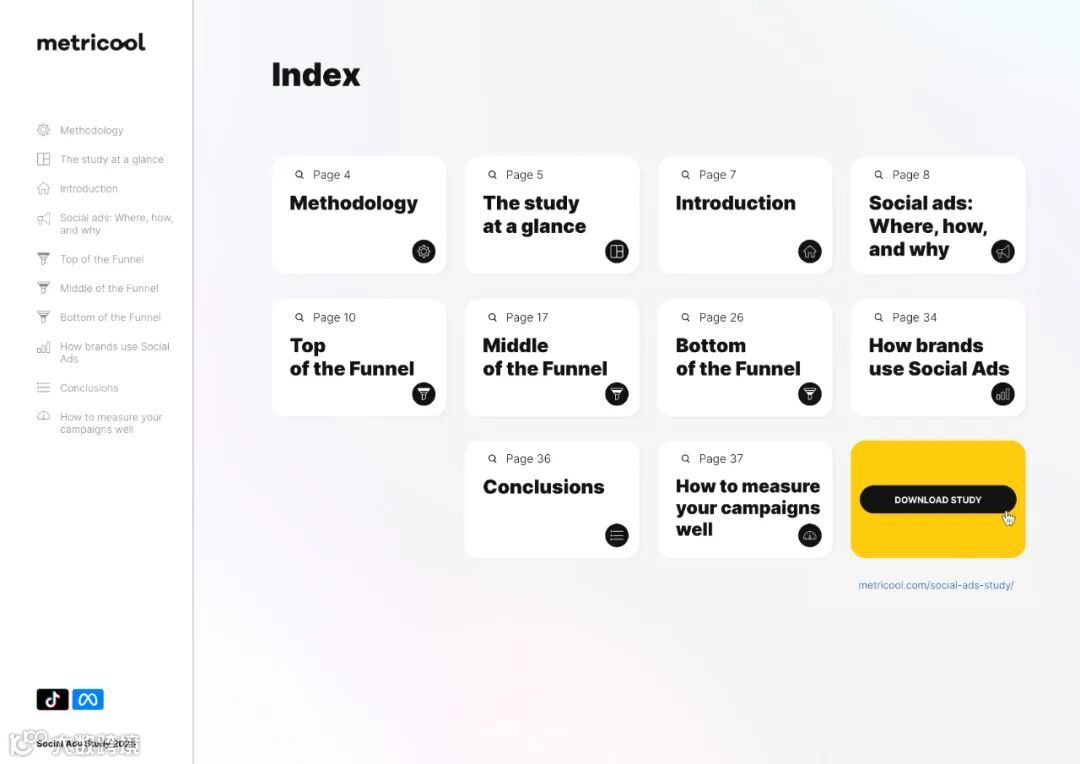Click the bar chart icon on 'How brands use Social Ads' card
The height and width of the screenshot is (764, 1080).
click(x=1003, y=394)
